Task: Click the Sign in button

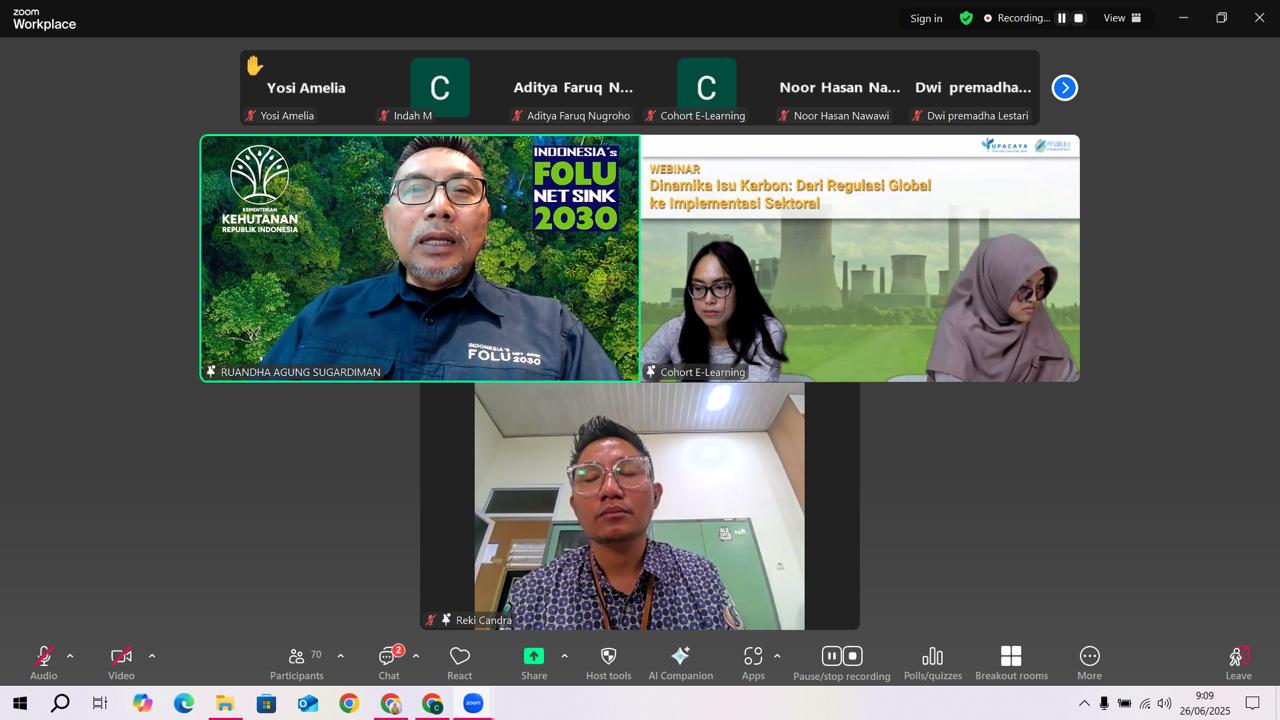Action: (926, 18)
